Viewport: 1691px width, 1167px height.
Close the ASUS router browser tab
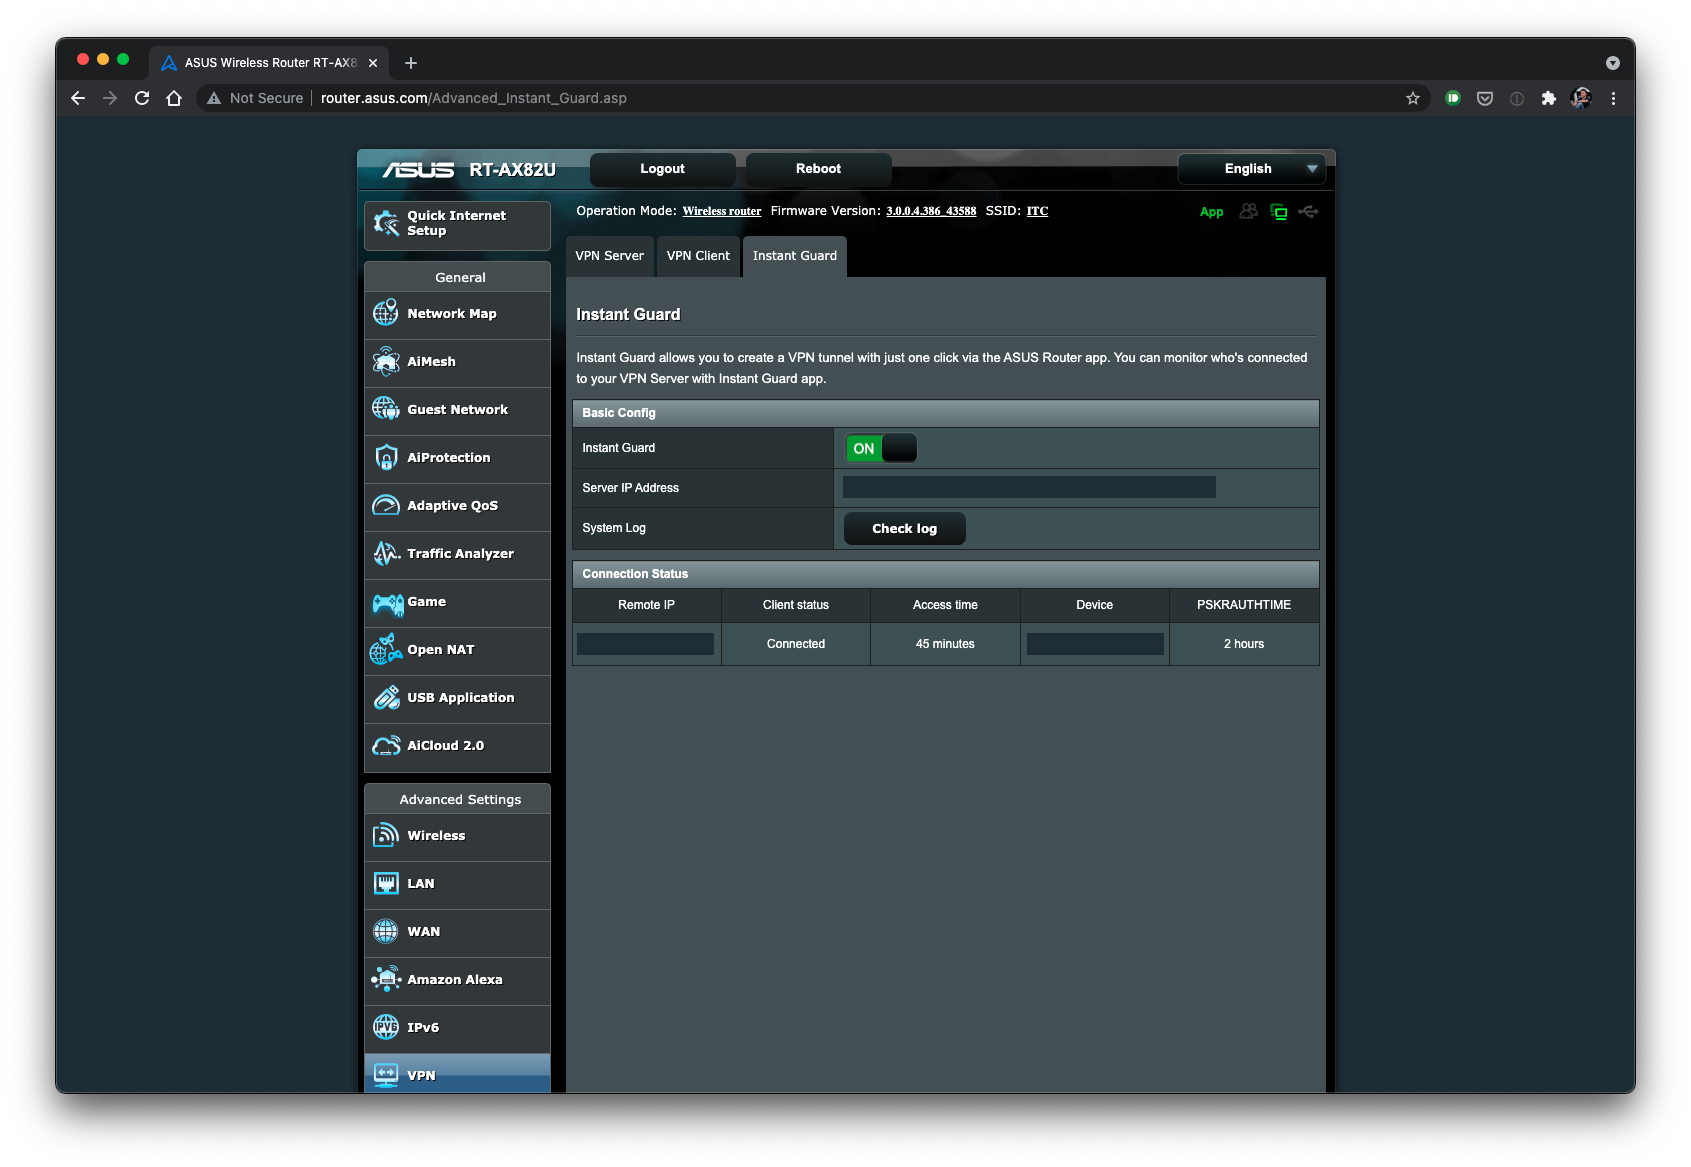(373, 63)
